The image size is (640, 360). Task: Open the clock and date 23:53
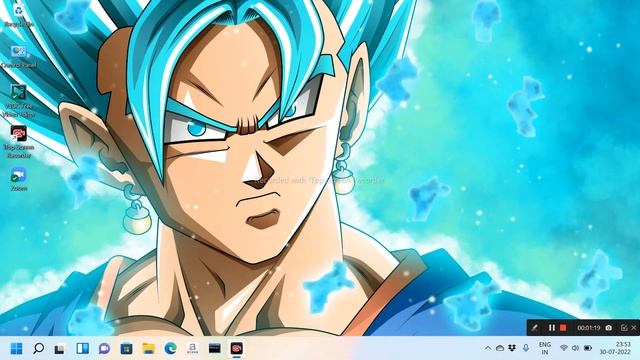coord(615,348)
